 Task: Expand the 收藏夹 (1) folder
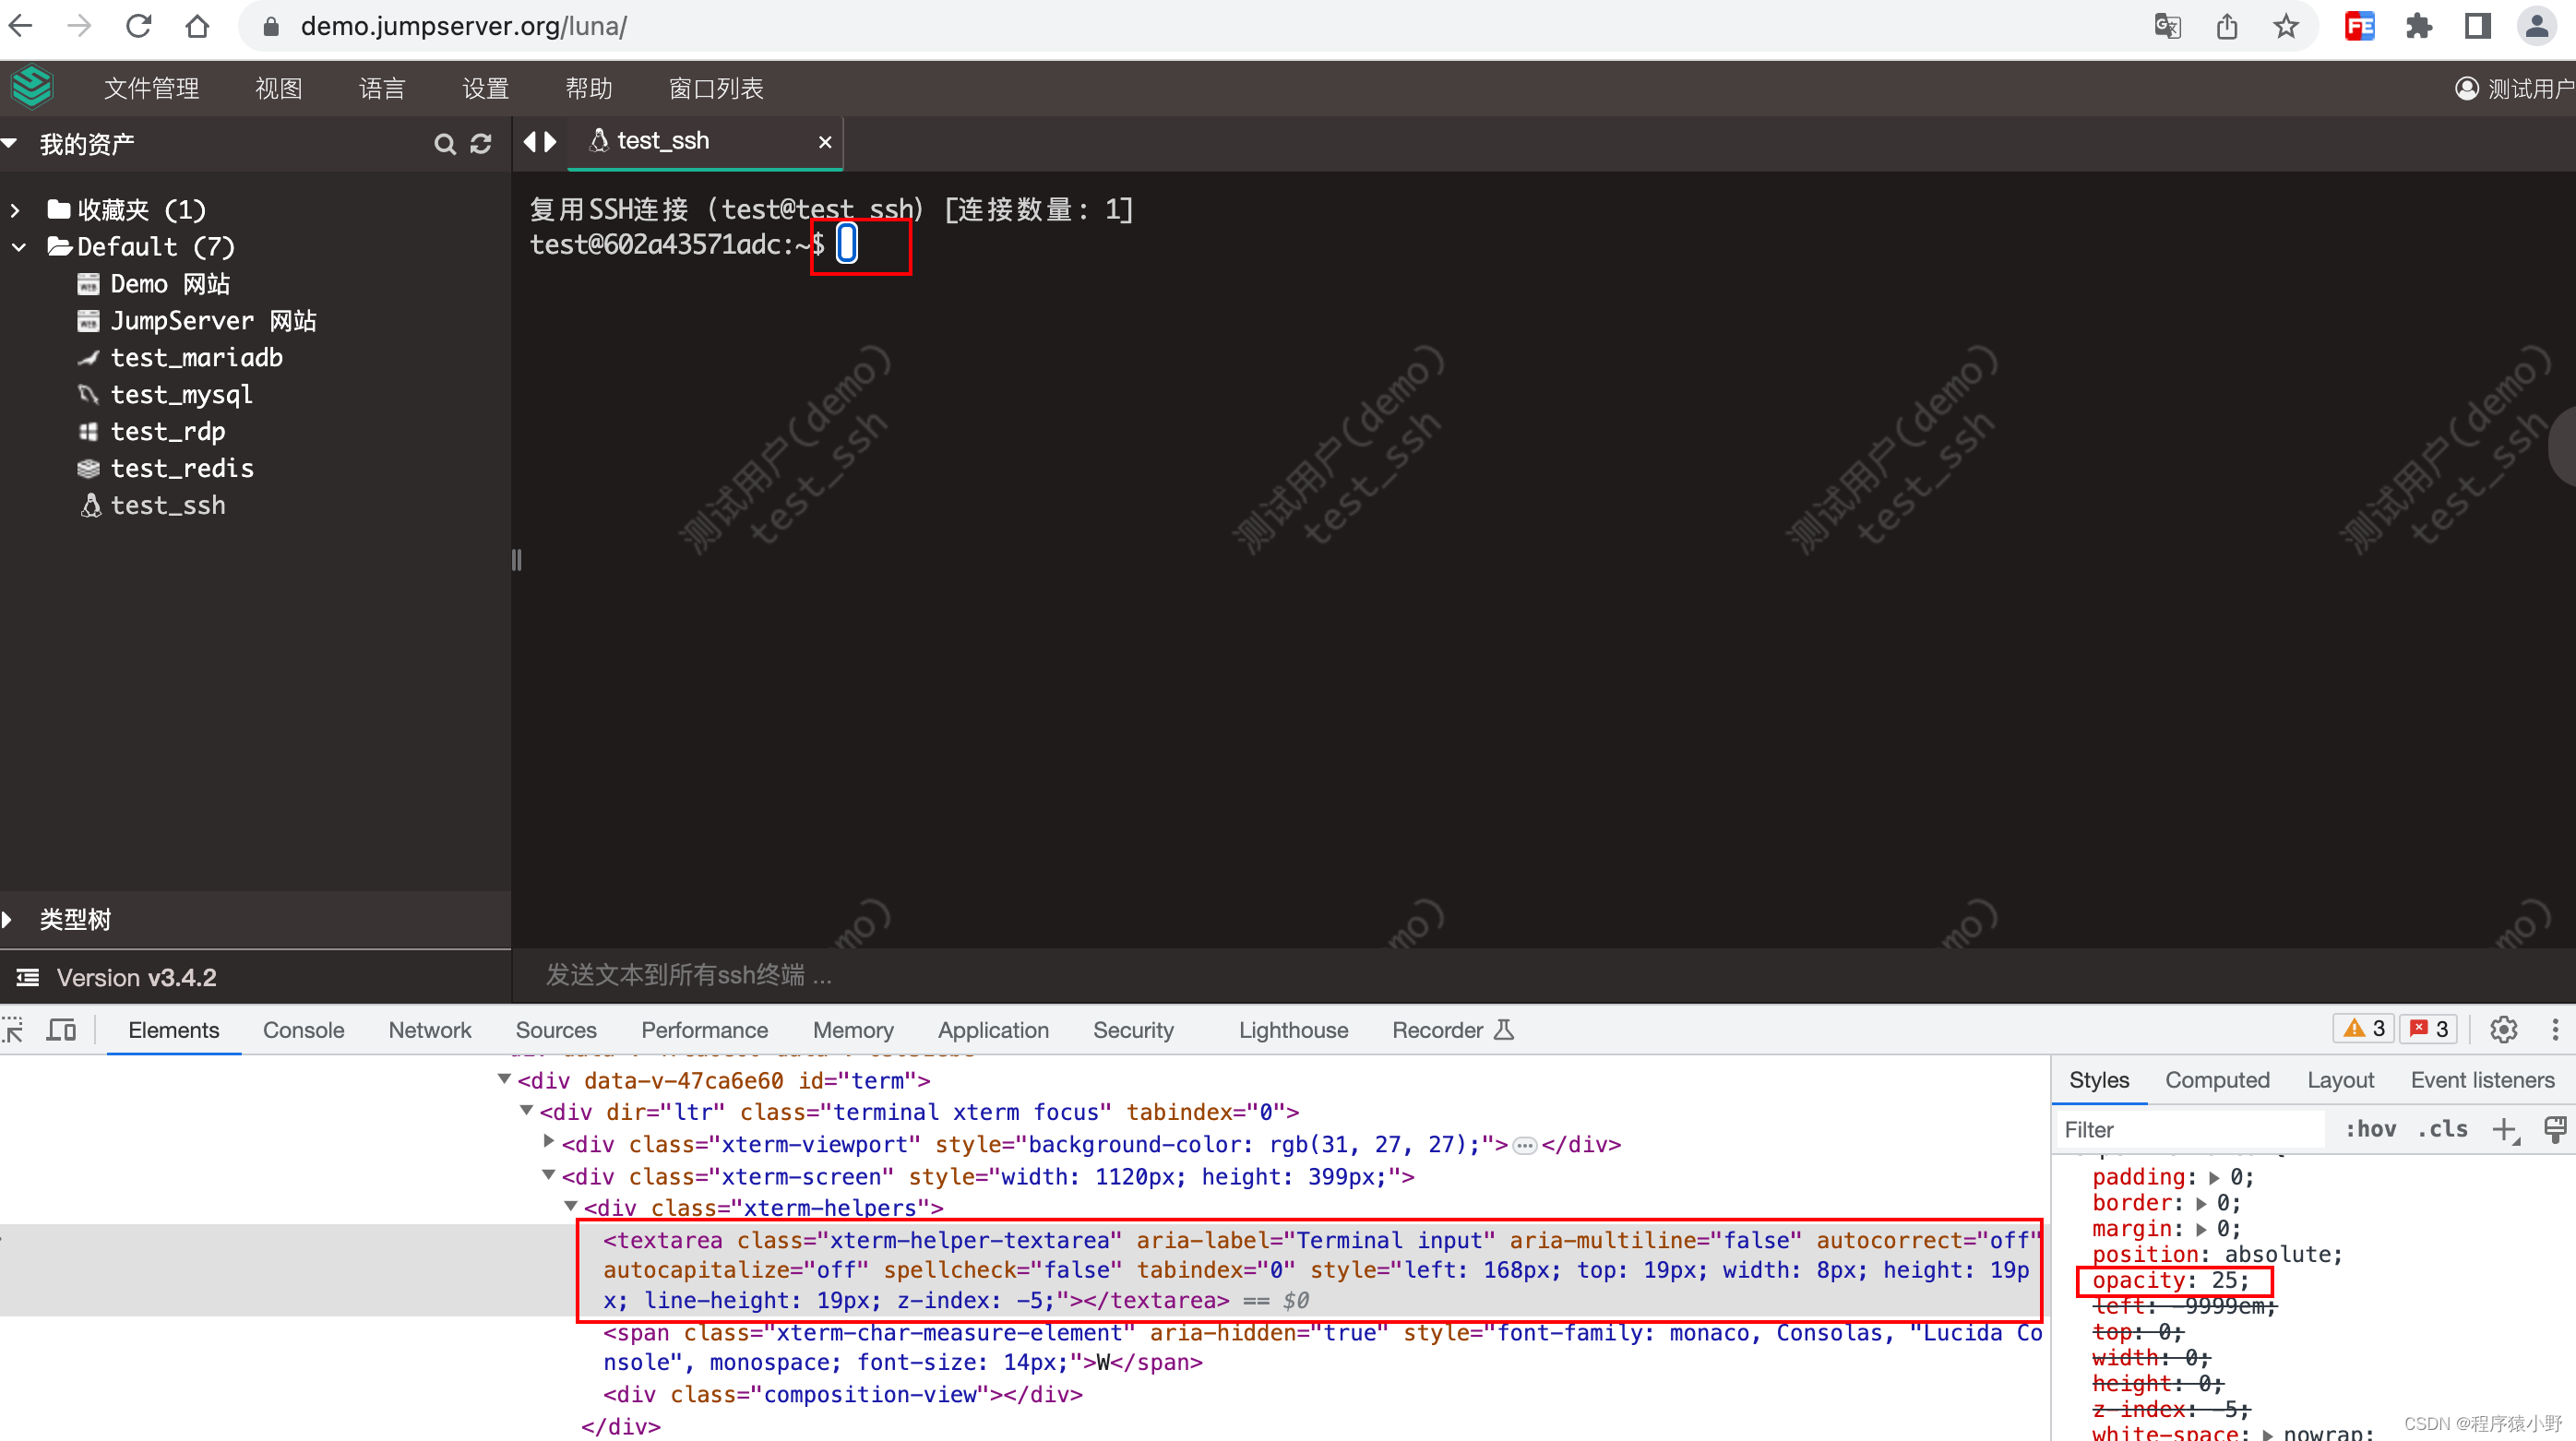point(15,210)
